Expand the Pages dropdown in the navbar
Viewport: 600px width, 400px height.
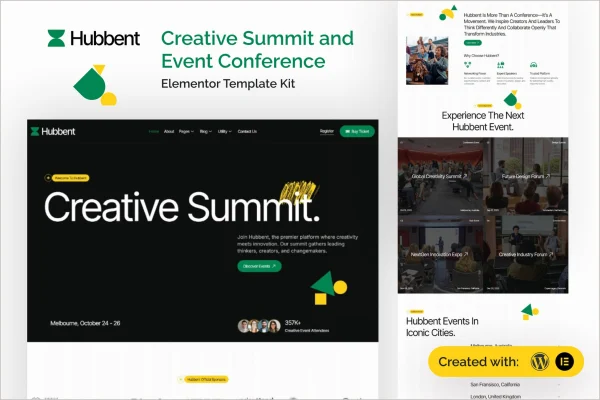186,131
